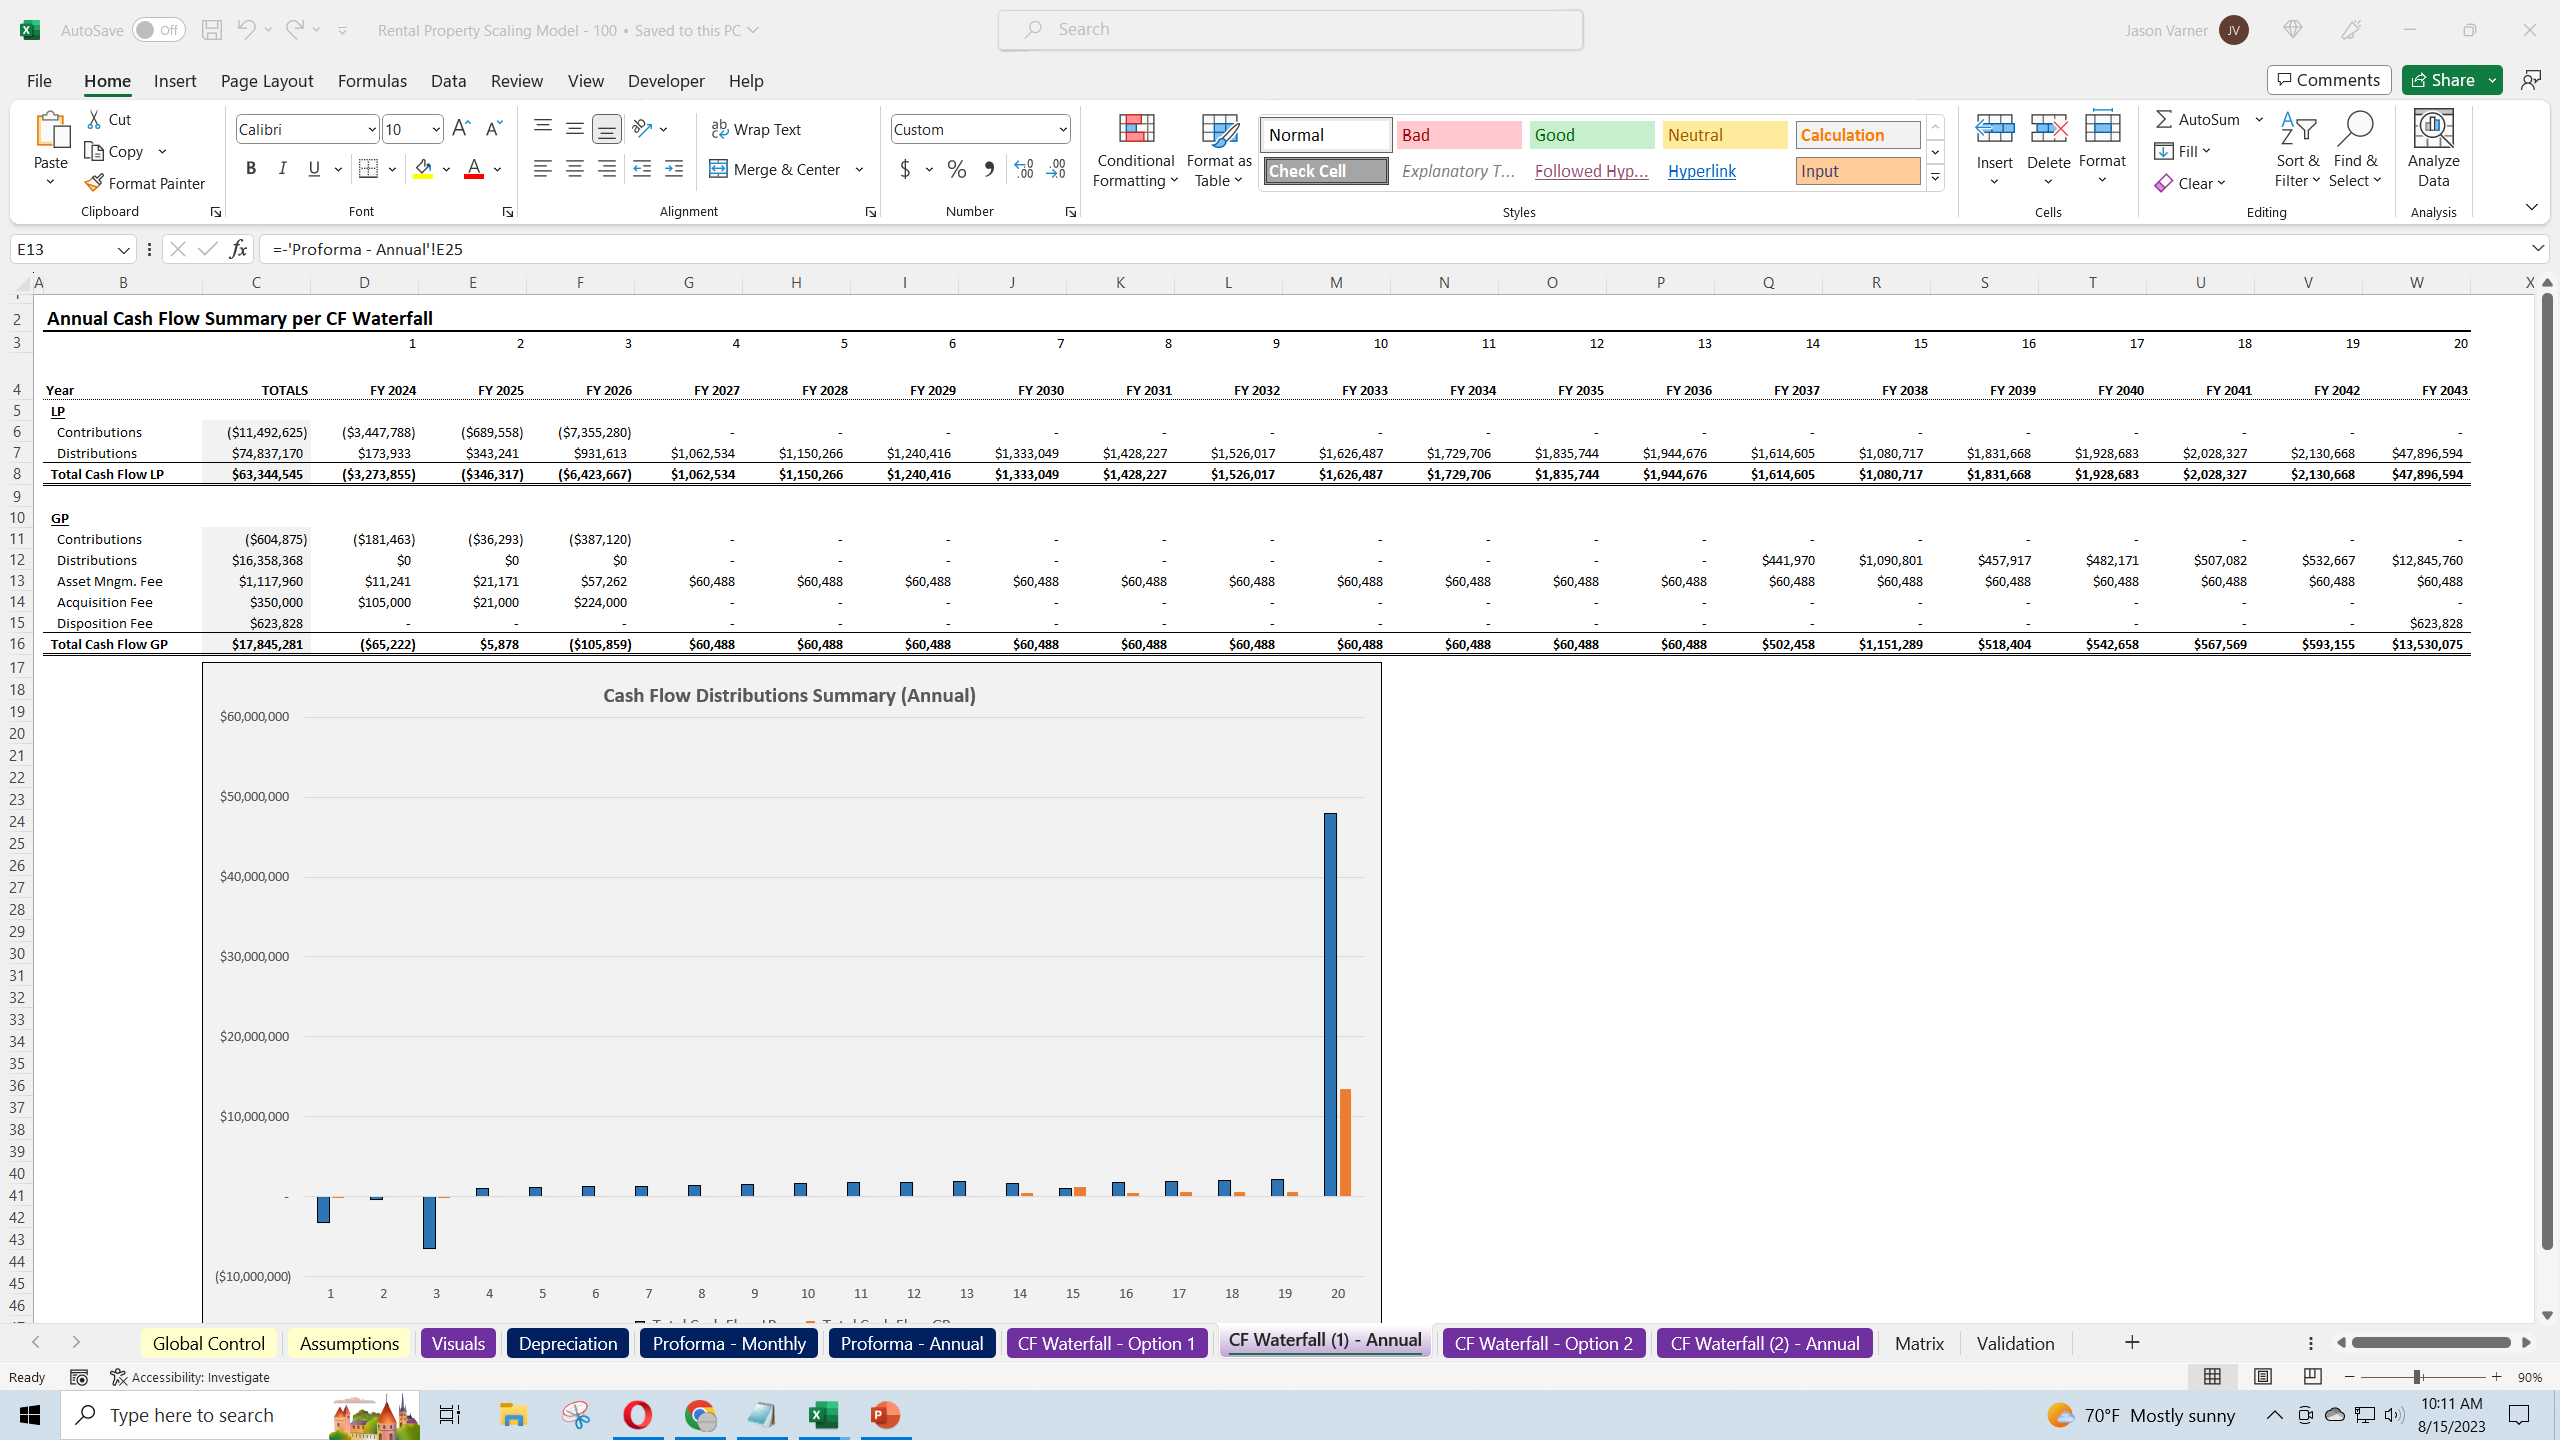Click the Delete cells icon
Screen dimensions: 2560x1440
2048,128
